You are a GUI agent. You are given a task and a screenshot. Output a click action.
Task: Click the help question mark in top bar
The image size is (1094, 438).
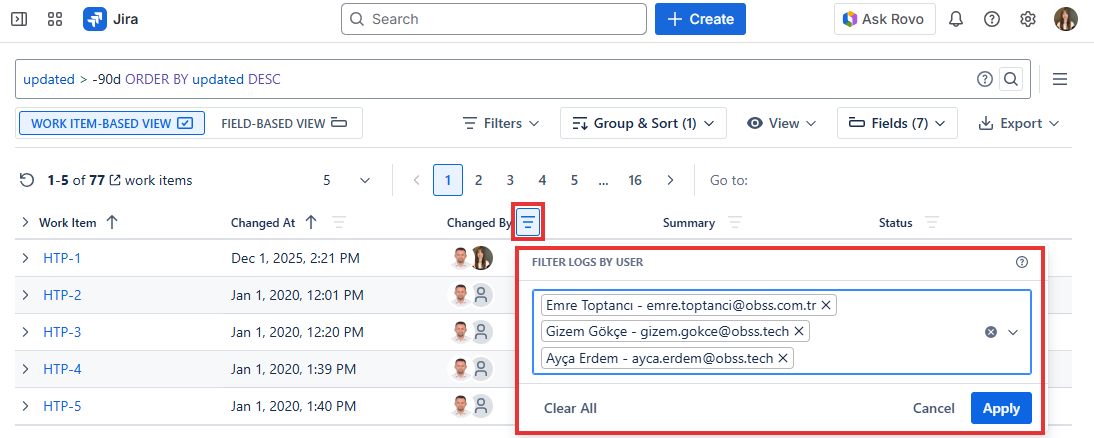[992, 19]
